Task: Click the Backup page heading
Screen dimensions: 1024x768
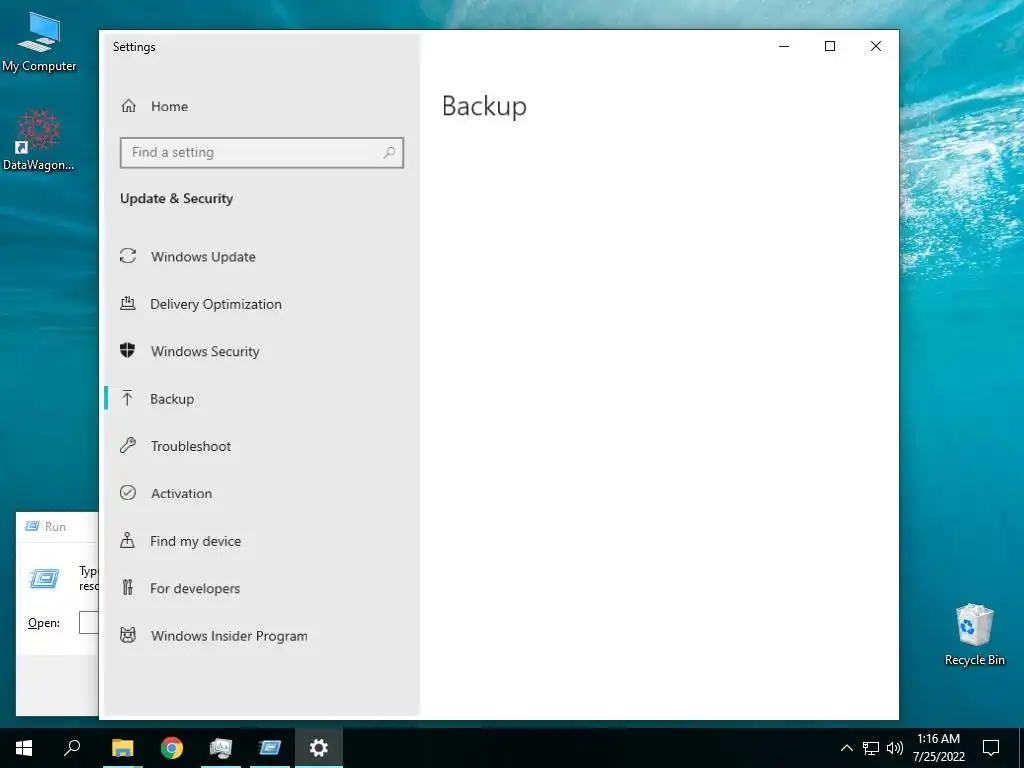Action: pyautogui.click(x=484, y=106)
